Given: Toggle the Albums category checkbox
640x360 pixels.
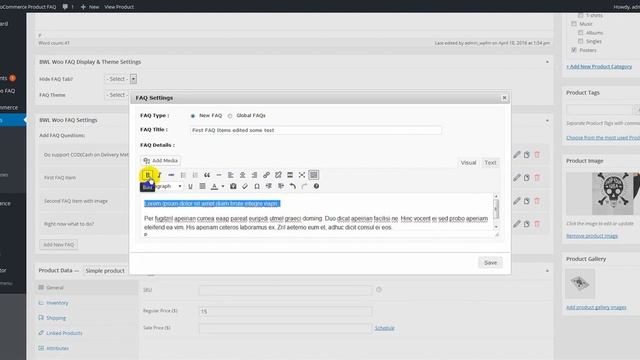Looking at the screenshot, I should coord(580,33).
